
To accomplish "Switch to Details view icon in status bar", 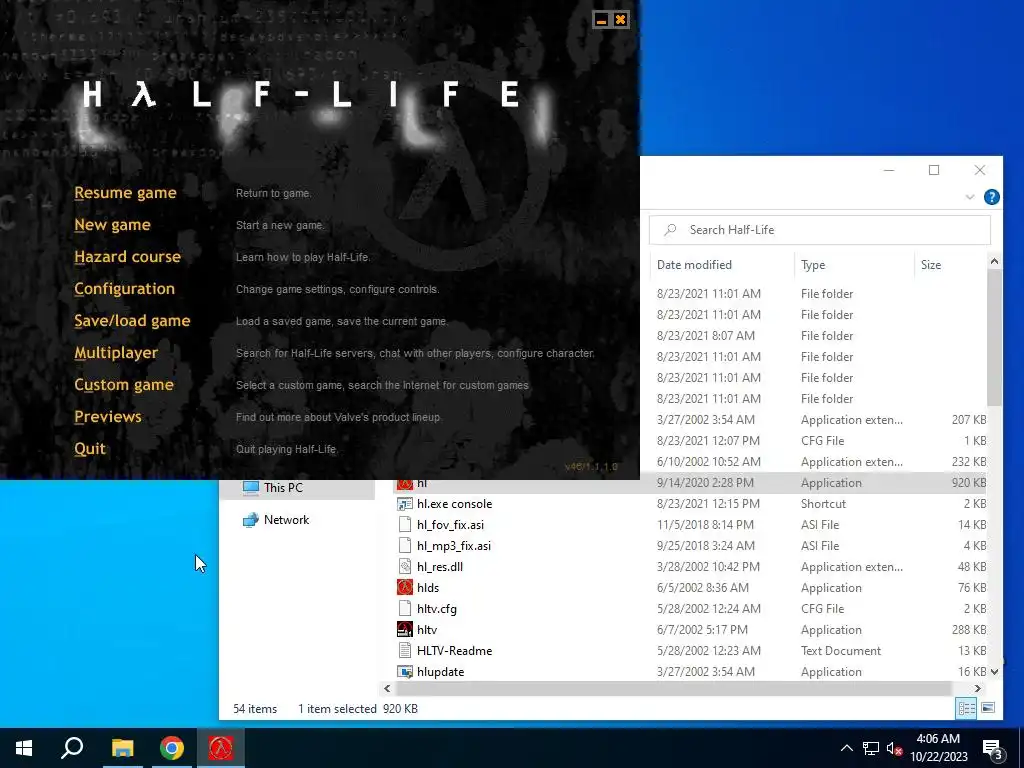I will point(966,708).
